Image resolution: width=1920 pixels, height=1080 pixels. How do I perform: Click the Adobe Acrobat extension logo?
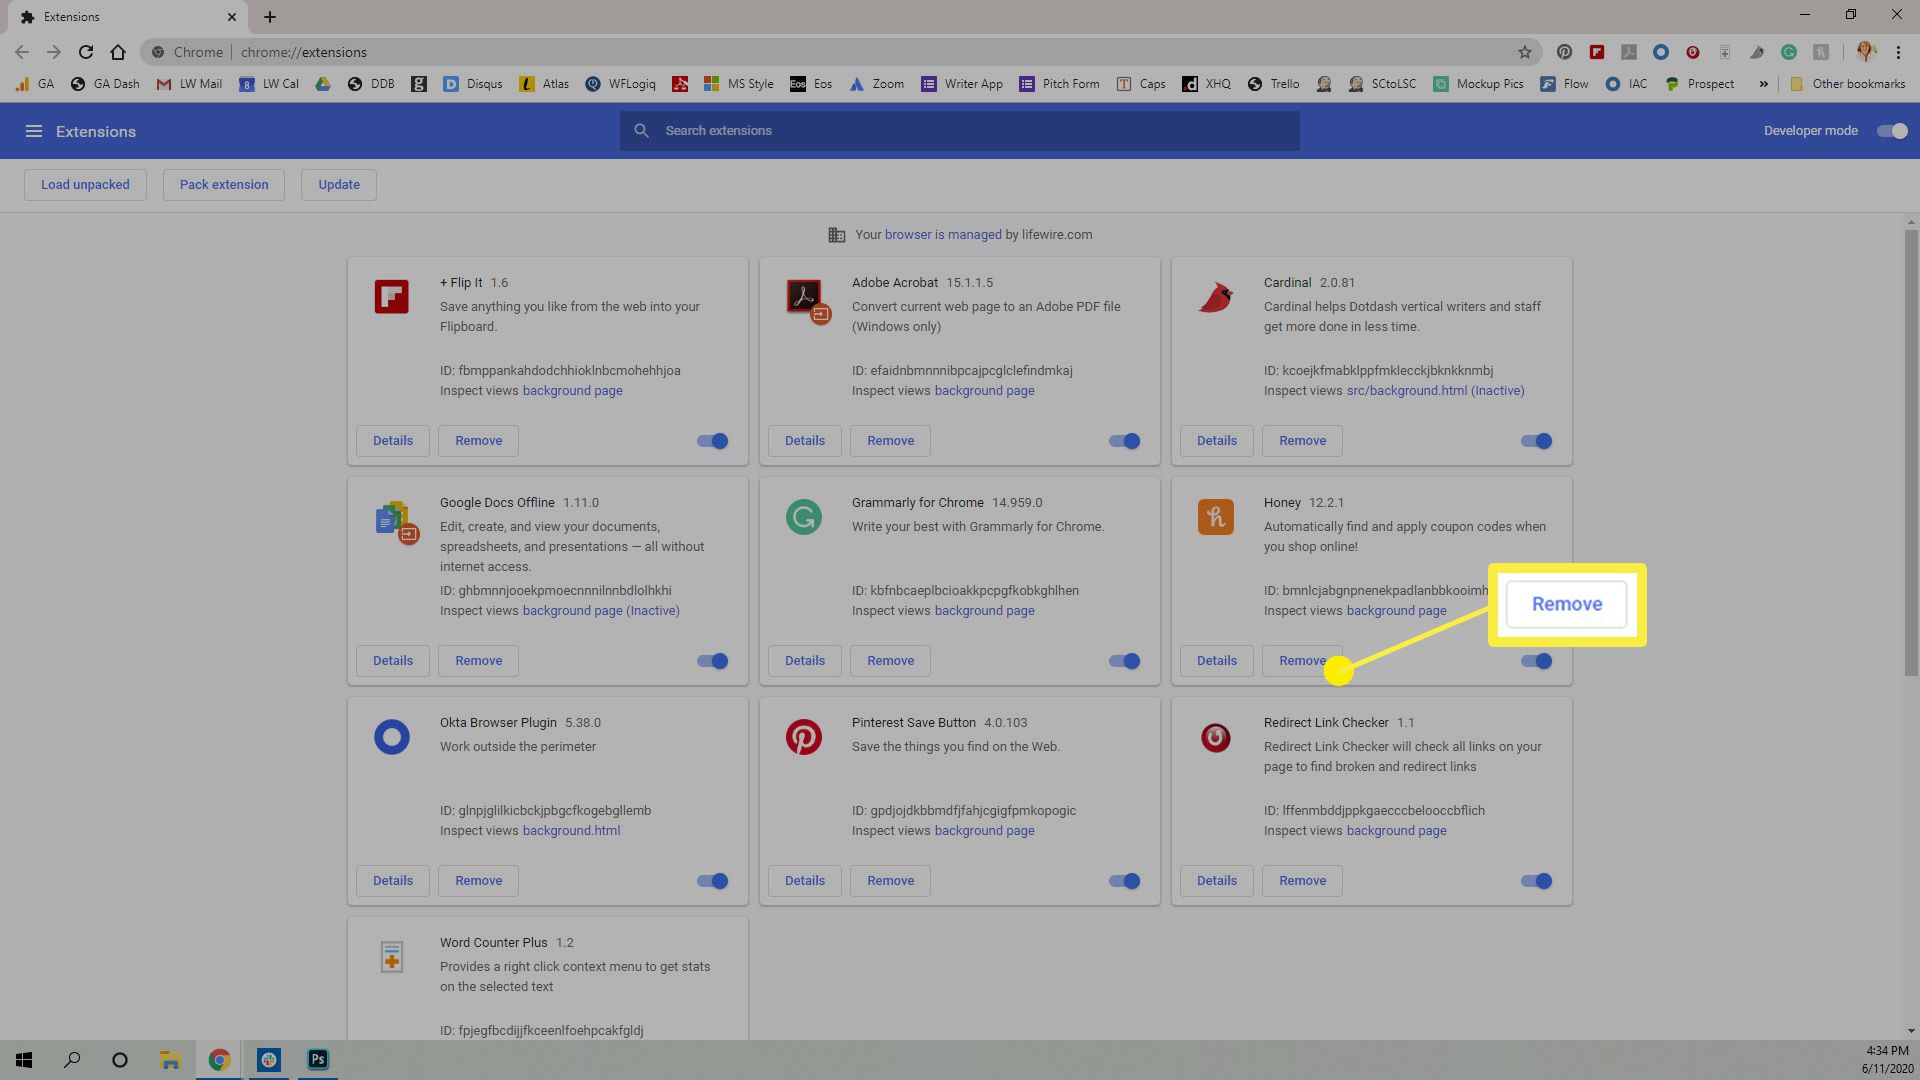806,300
